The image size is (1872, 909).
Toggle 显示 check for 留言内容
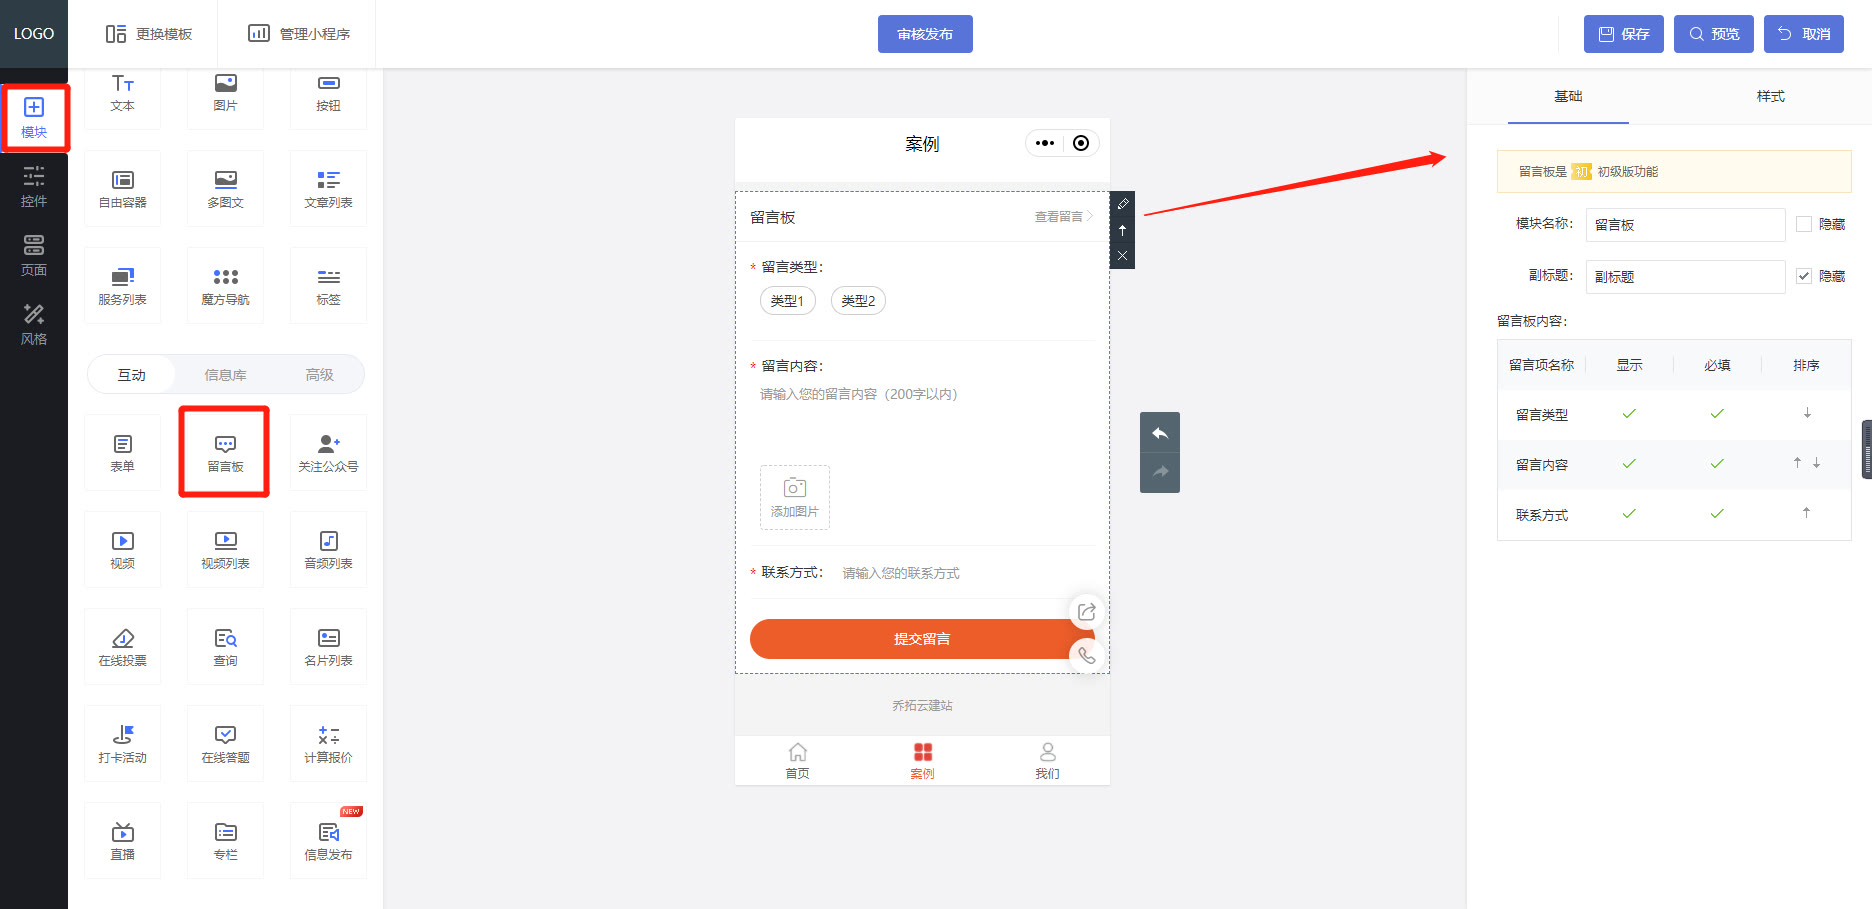pyautogui.click(x=1629, y=464)
